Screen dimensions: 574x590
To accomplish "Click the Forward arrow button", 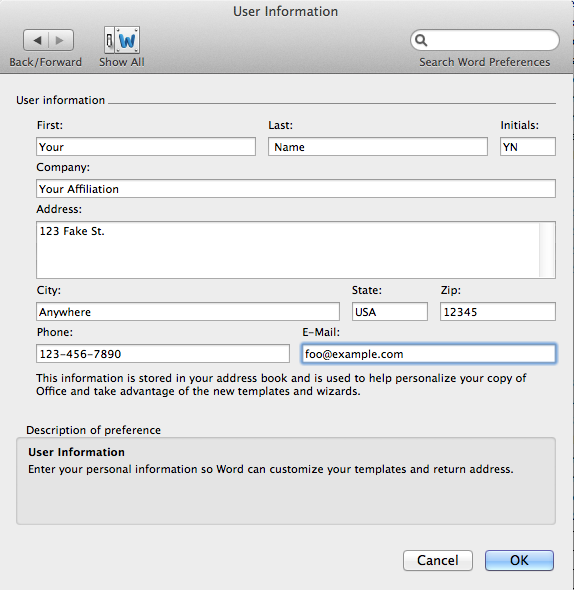I will (x=61, y=40).
